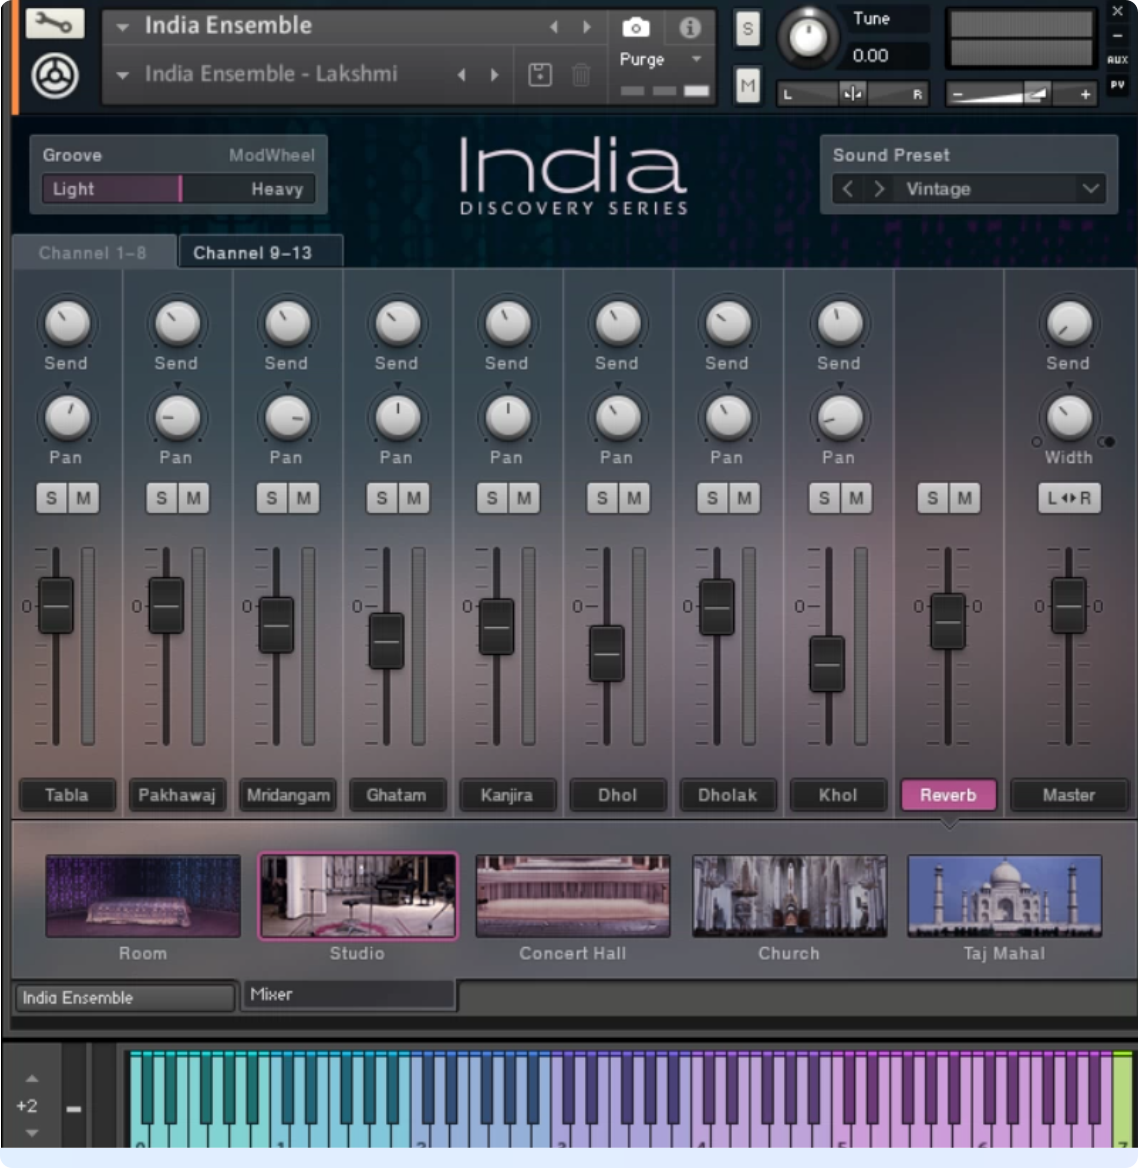Select the Master channel button
This screenshot has height=1168, width=1138.
(x=1069, y=795)
